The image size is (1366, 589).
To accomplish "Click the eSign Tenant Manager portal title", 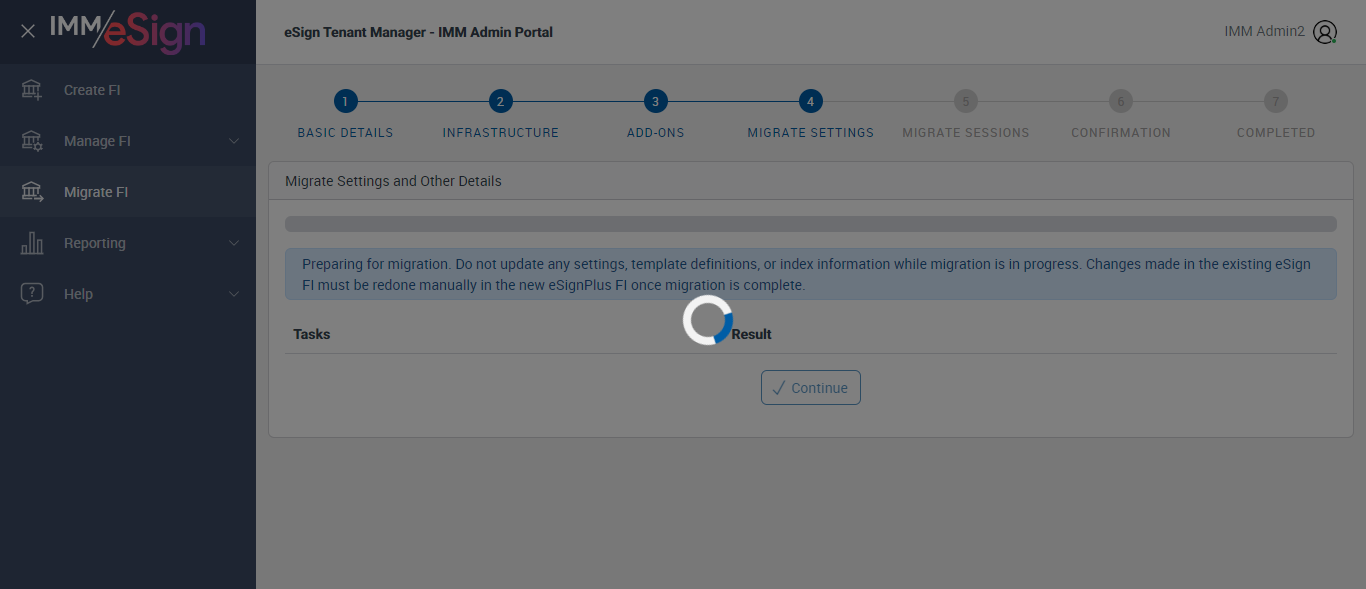I will 418,32.
